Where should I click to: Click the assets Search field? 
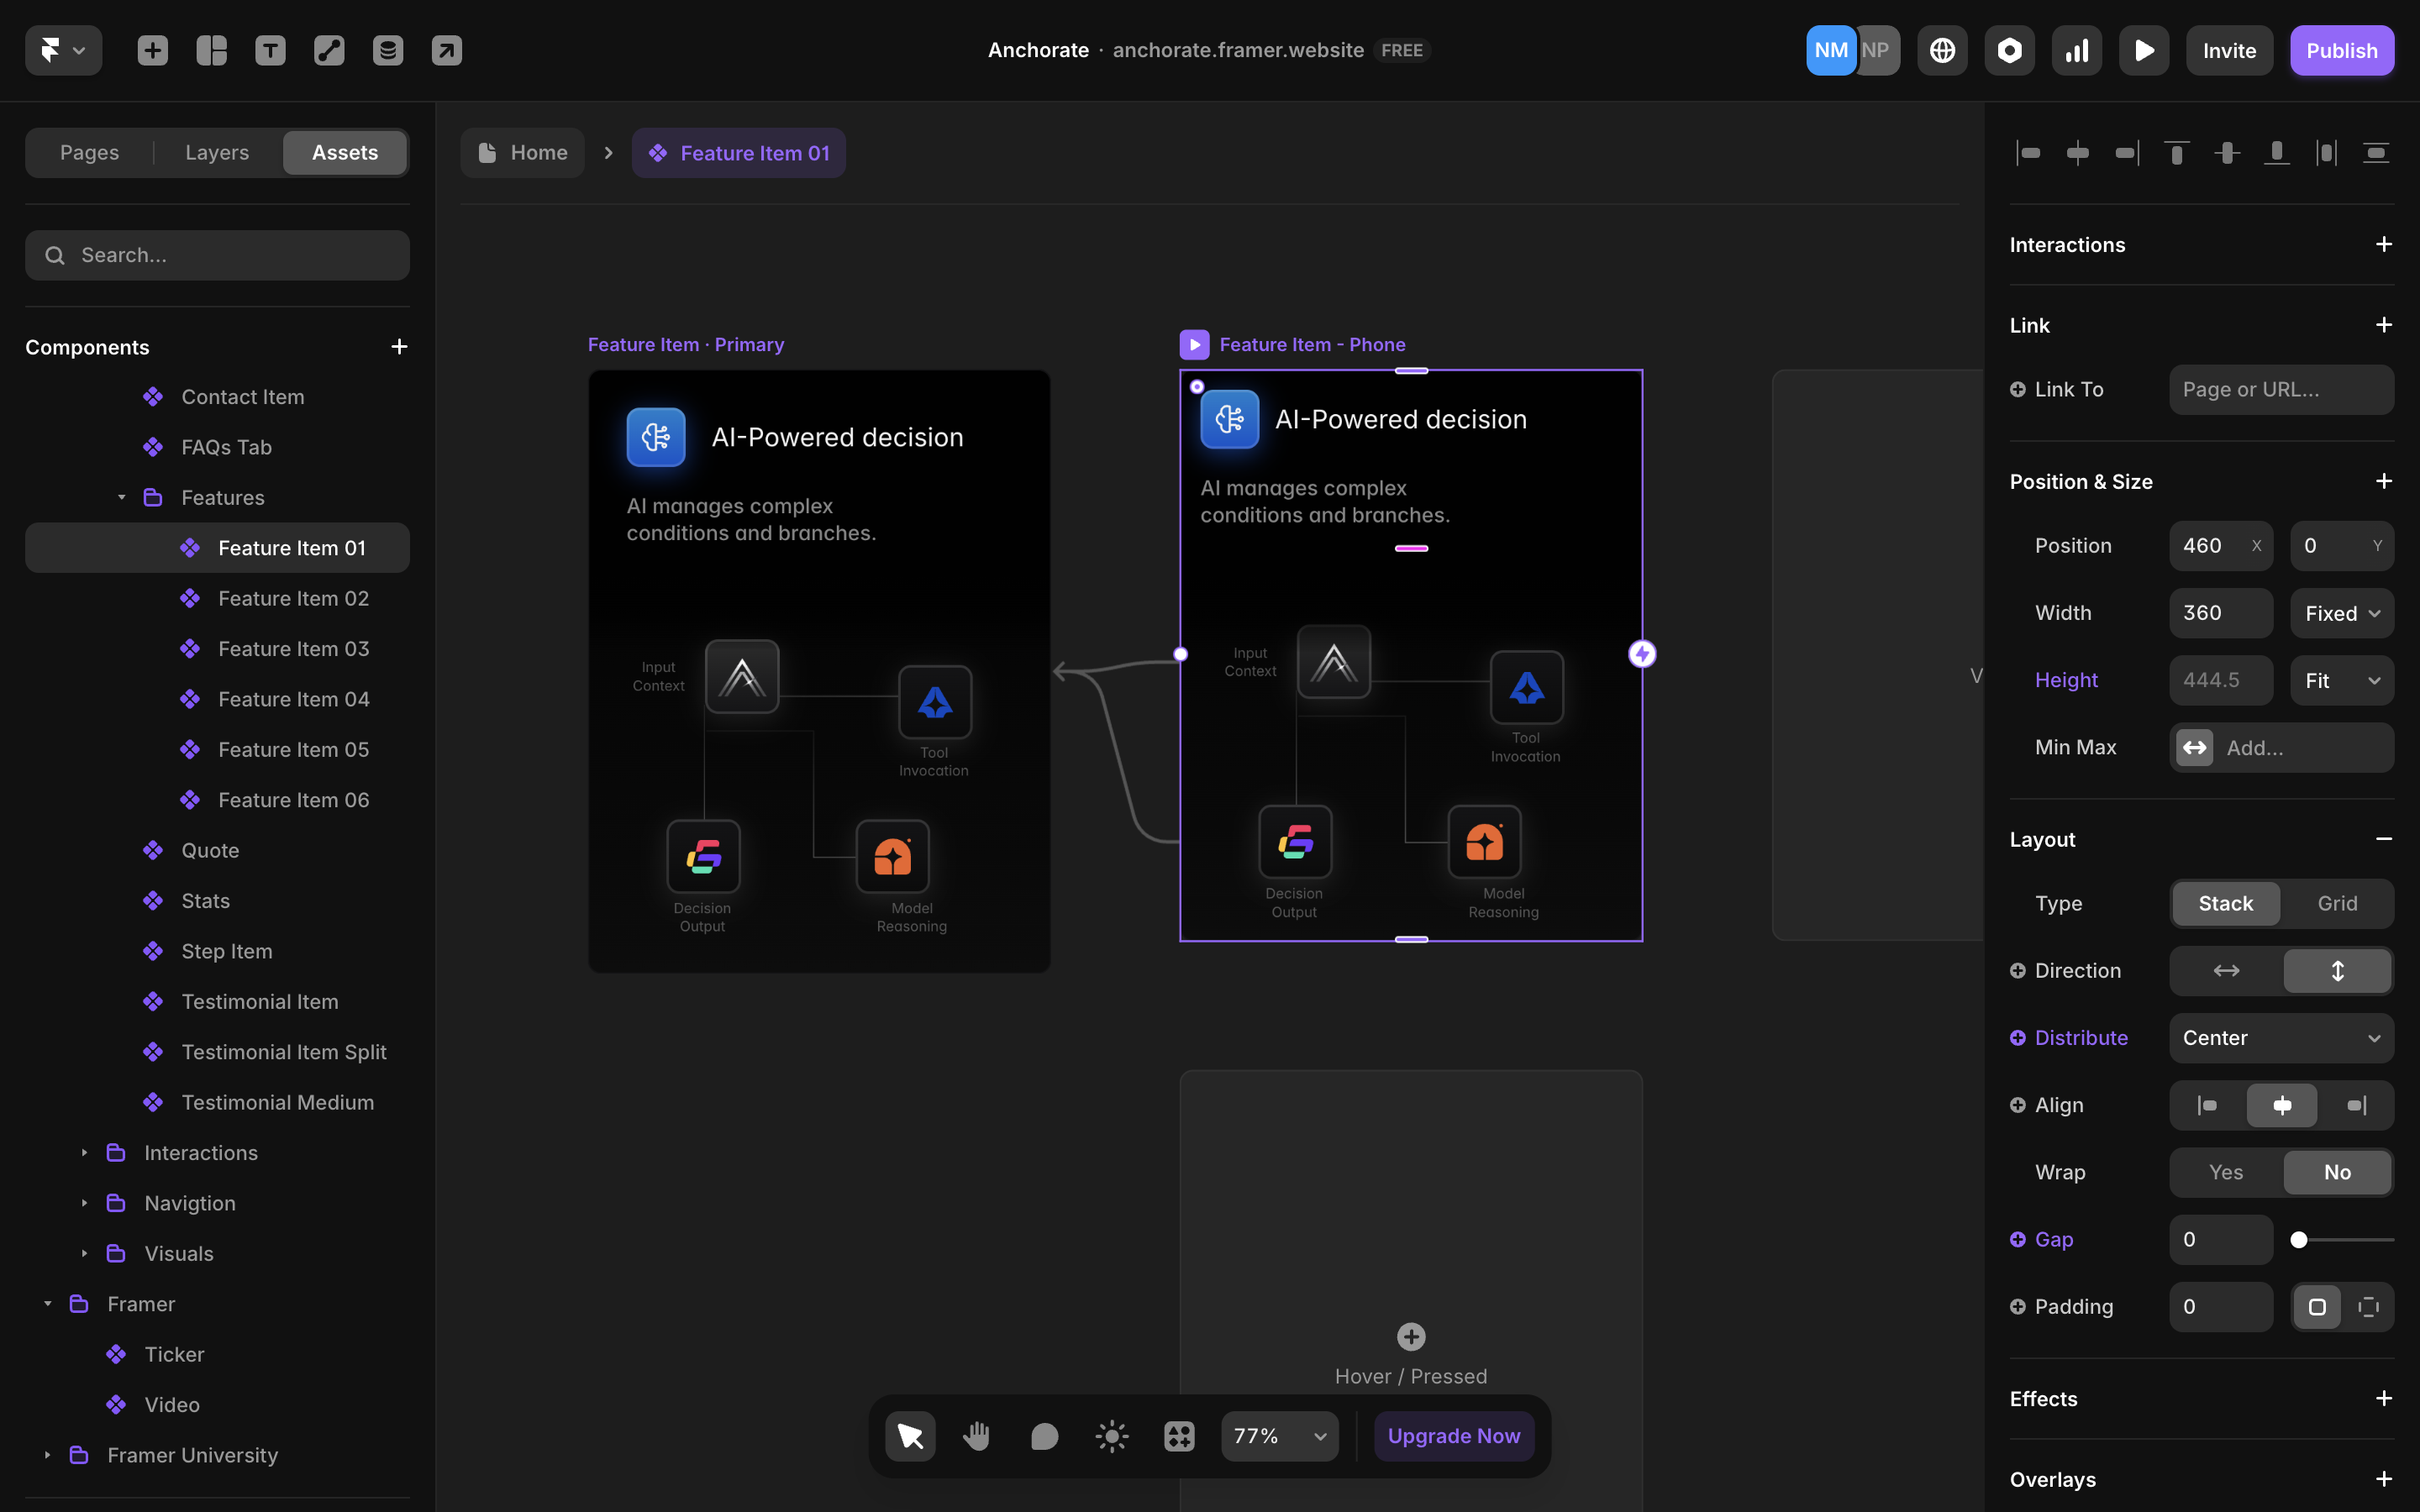point(217,255)
